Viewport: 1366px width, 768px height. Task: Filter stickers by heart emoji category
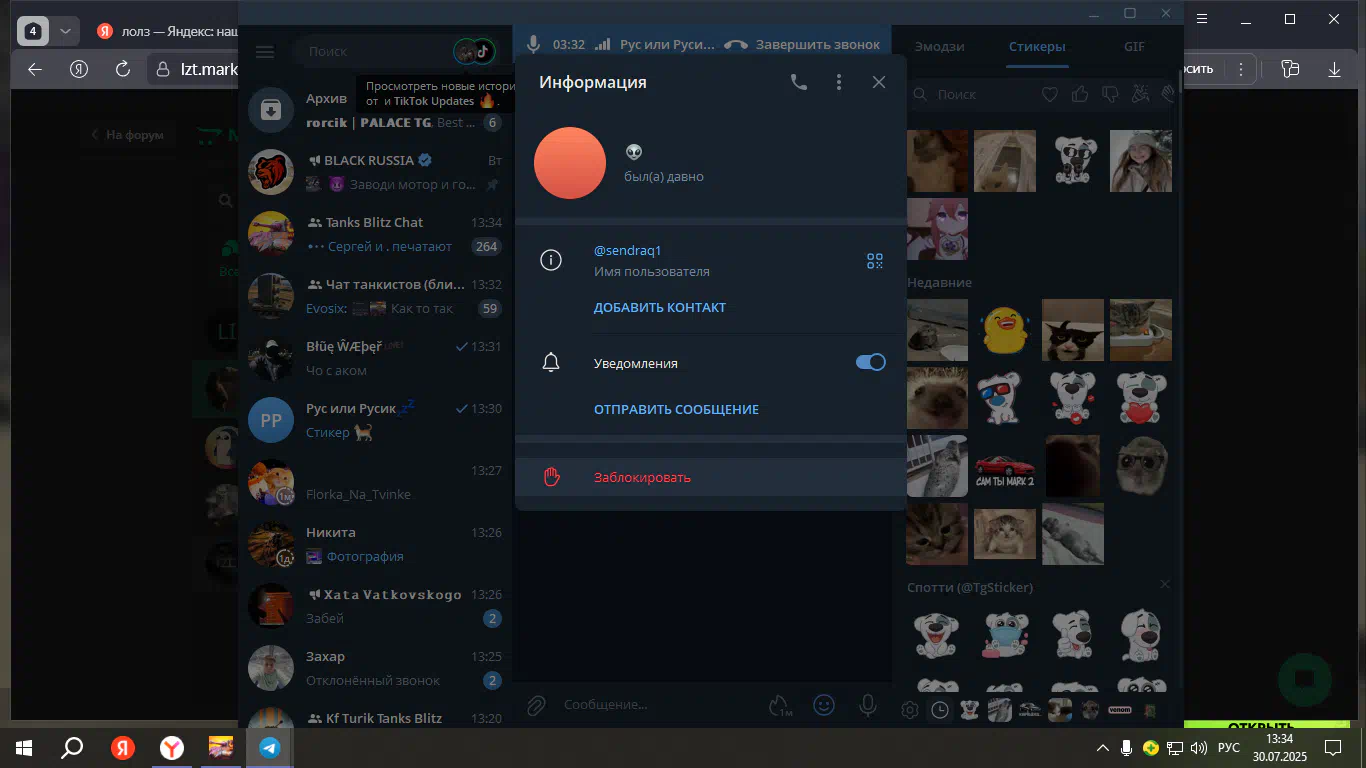(1050, 94)
